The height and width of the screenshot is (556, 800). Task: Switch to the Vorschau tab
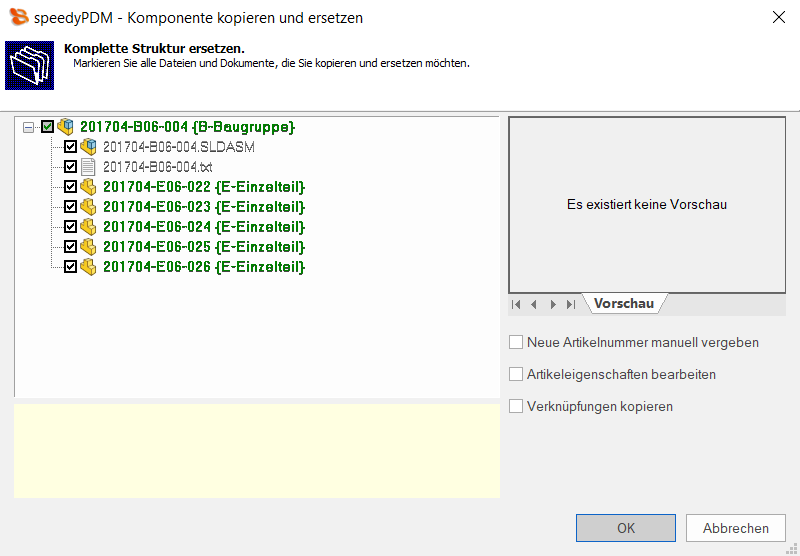(x=623, y=304)
